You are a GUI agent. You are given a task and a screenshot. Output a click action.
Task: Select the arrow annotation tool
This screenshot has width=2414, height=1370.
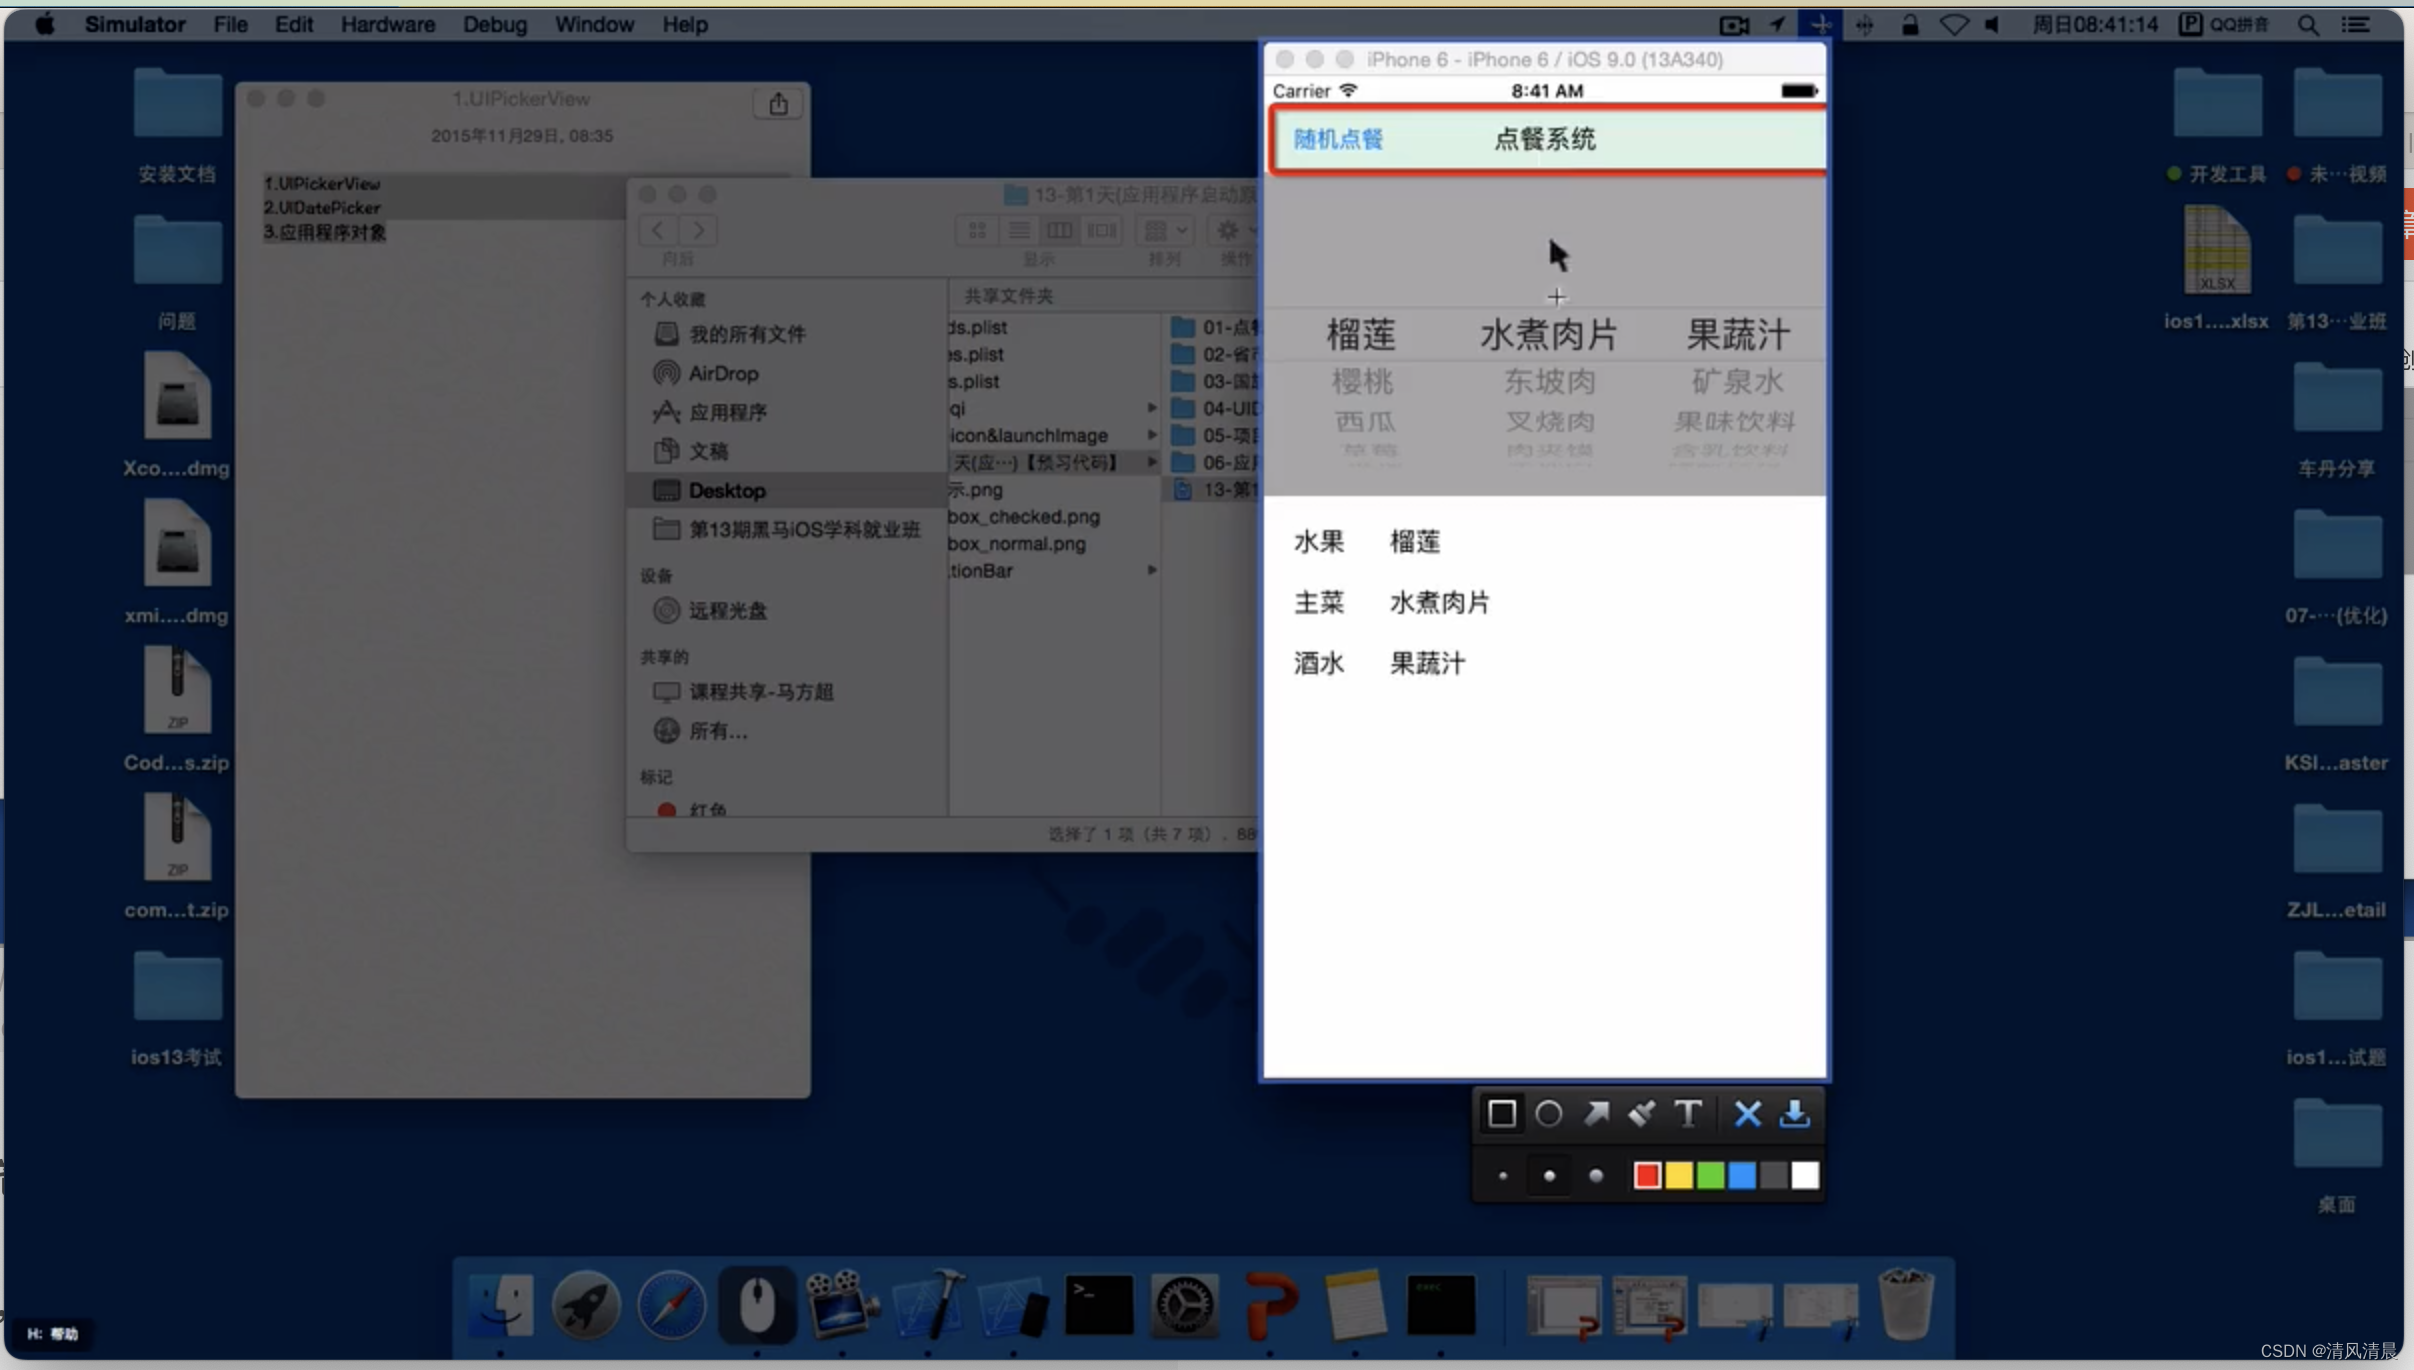pos(1596,1113)
